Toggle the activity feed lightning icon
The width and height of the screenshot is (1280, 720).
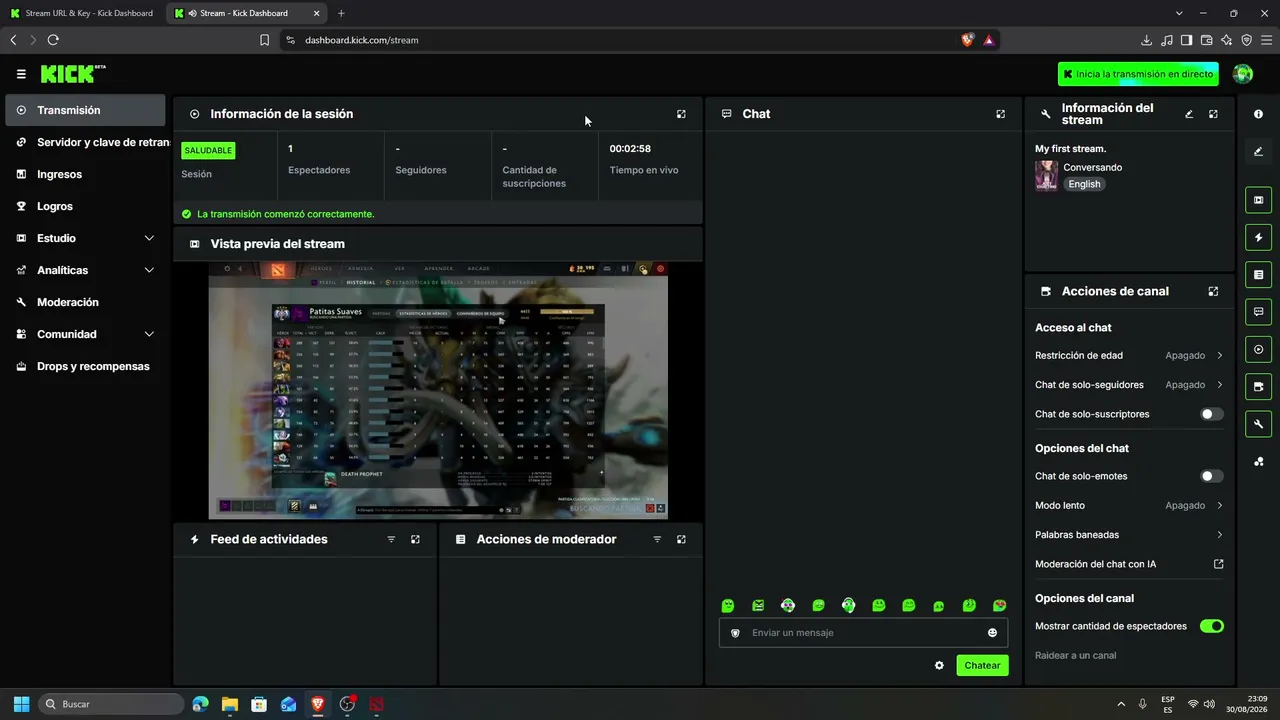tap(1258, 237)
